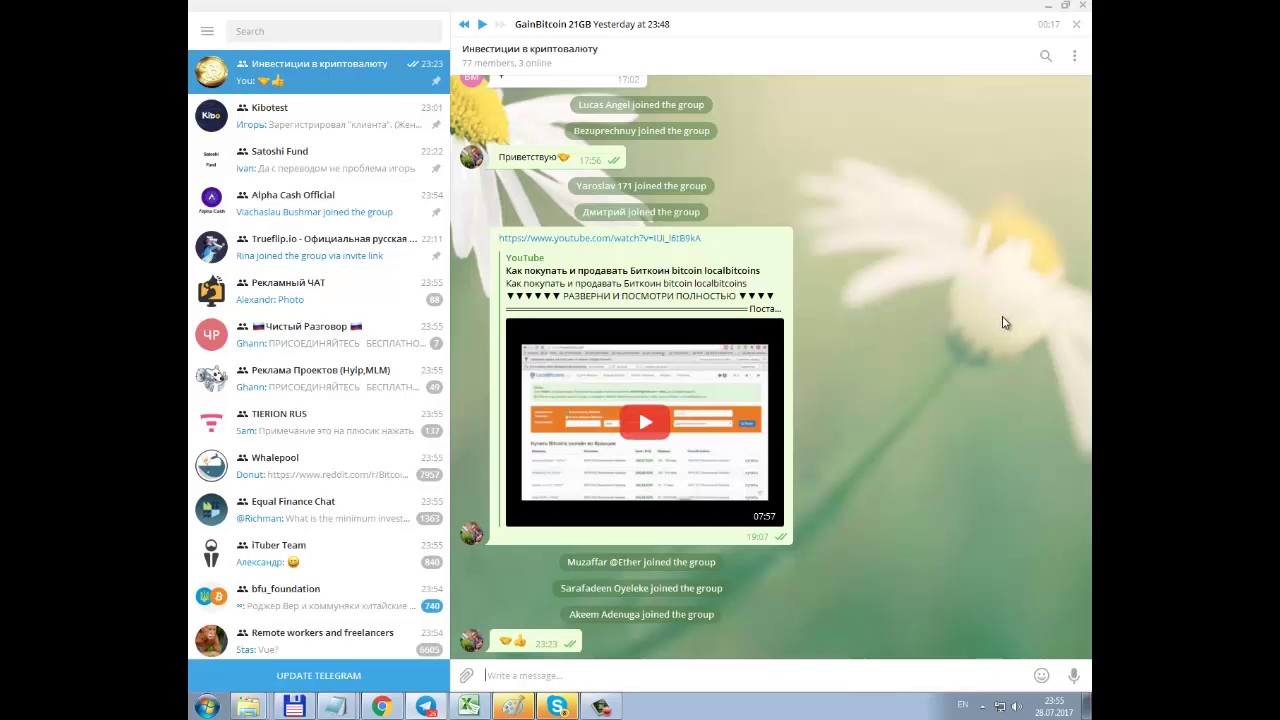Click TIERION RUS avatar icon

211,422
